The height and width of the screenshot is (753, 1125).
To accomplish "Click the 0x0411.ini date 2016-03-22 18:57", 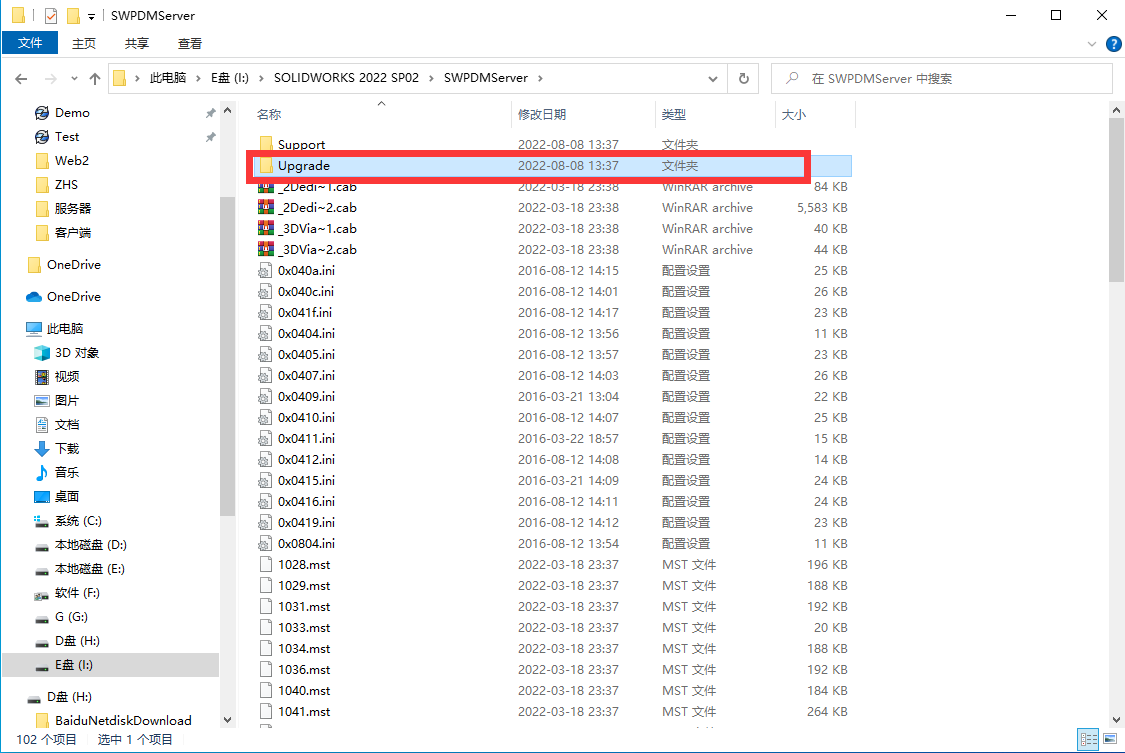I will [x=568, y=438].
